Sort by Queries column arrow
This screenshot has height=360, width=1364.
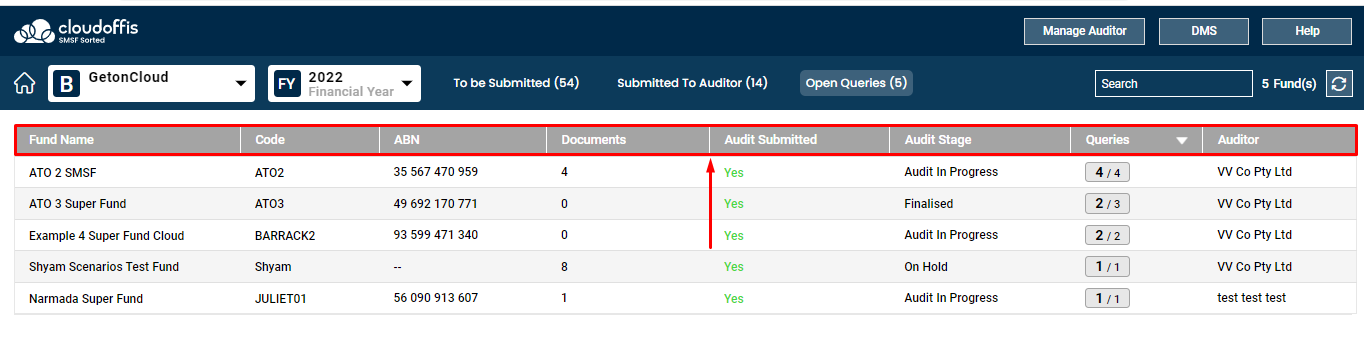click(x=1182, y=141)
